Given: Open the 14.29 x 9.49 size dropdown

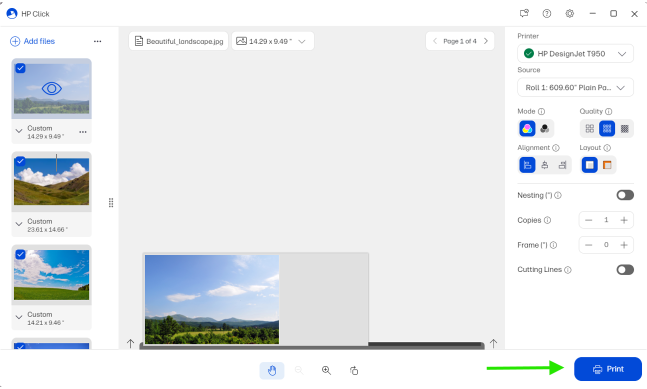Looking at the screenshot, I should pyautogui.click(x=273, y=41).
